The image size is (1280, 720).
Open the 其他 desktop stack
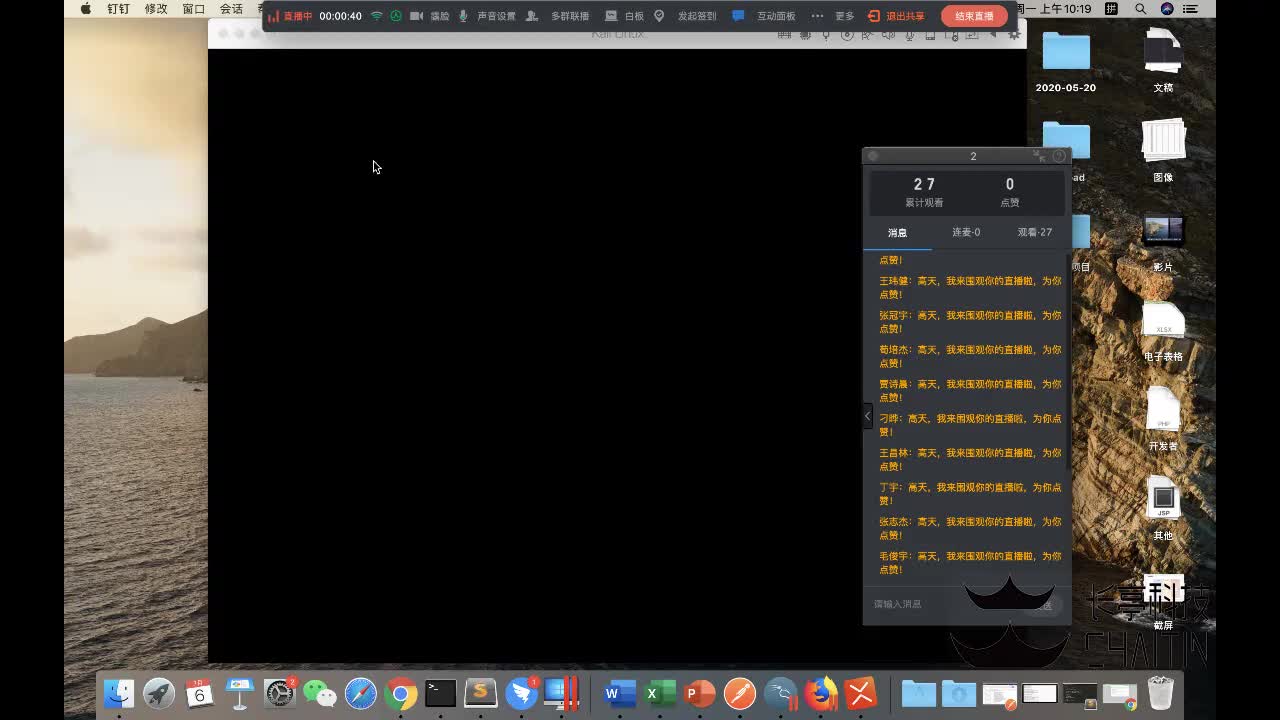click(x=1163, y=508)
